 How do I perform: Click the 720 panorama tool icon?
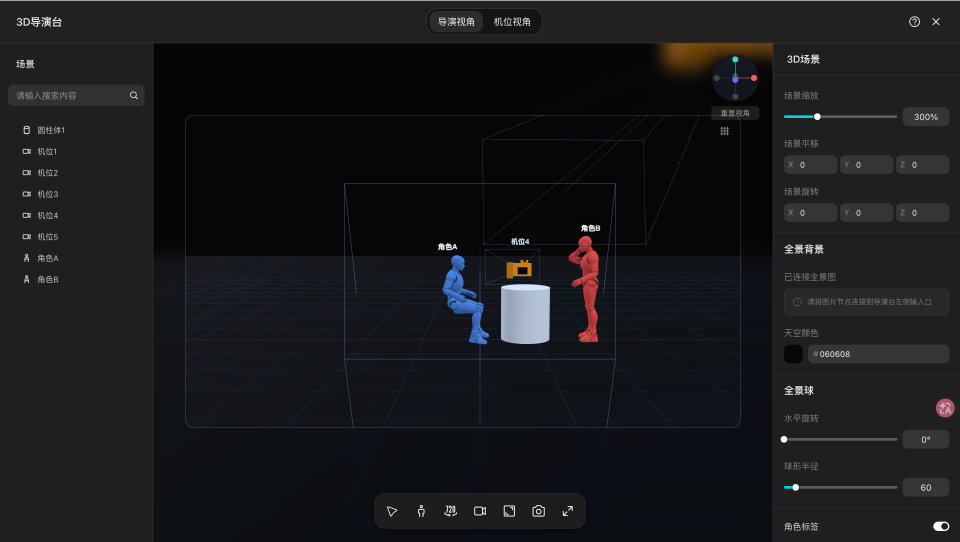pyautogui.click(x=451, y=511)
